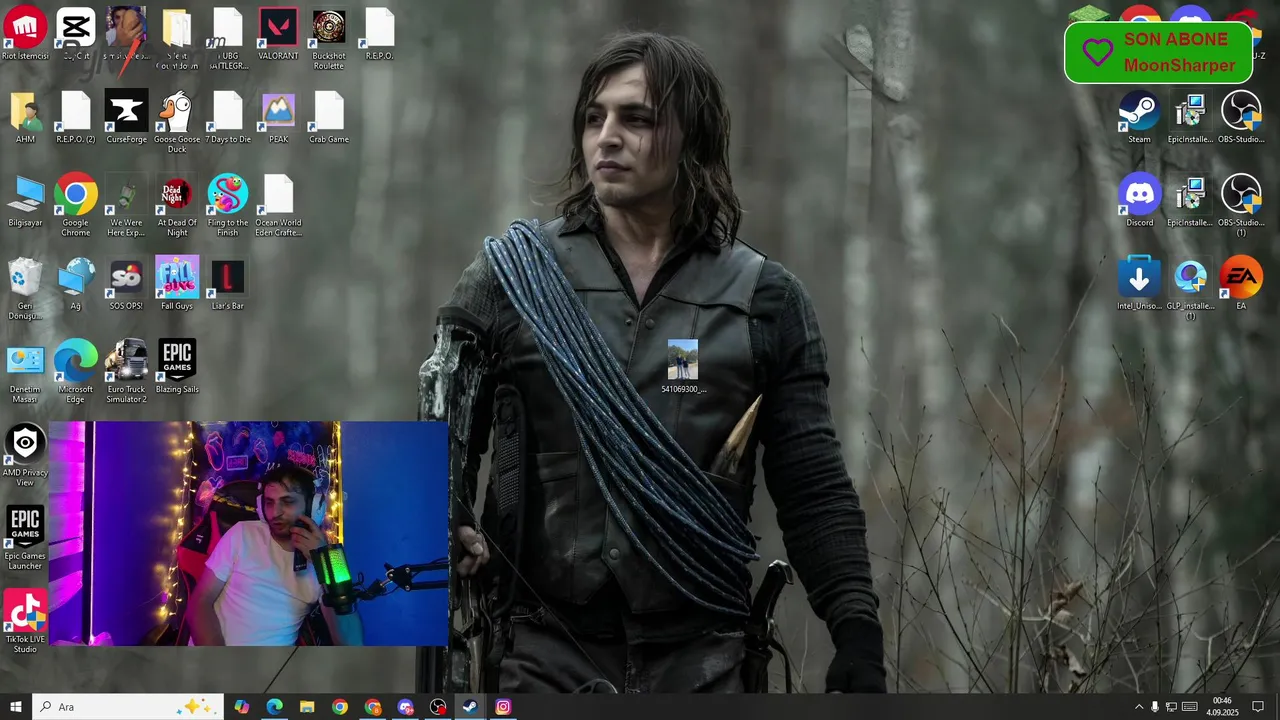Image resolution: width=1280 pixels, height=720 pixels.
Task: Open the VALORANT desktop shortcut
Action: [x=278, y=28]
